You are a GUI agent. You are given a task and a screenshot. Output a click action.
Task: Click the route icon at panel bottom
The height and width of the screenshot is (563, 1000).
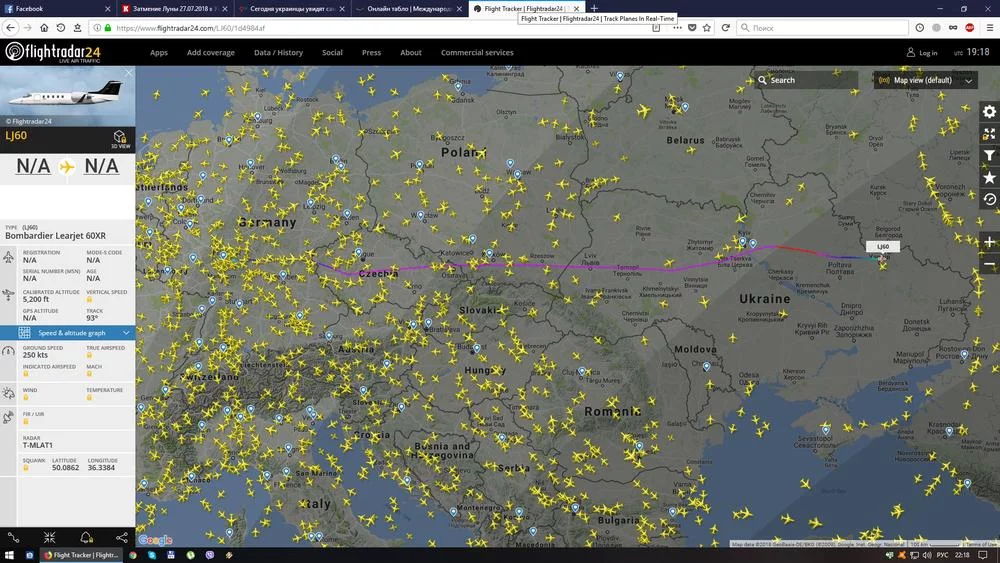[x=13, y=537]
